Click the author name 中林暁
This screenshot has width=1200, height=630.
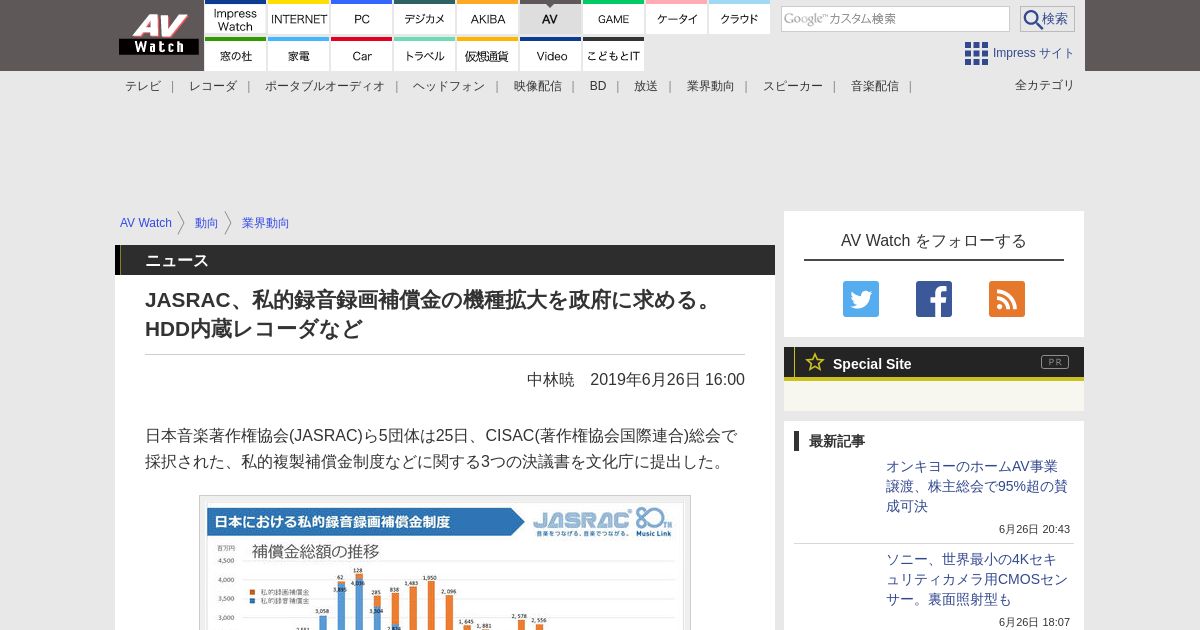[551, 380]
